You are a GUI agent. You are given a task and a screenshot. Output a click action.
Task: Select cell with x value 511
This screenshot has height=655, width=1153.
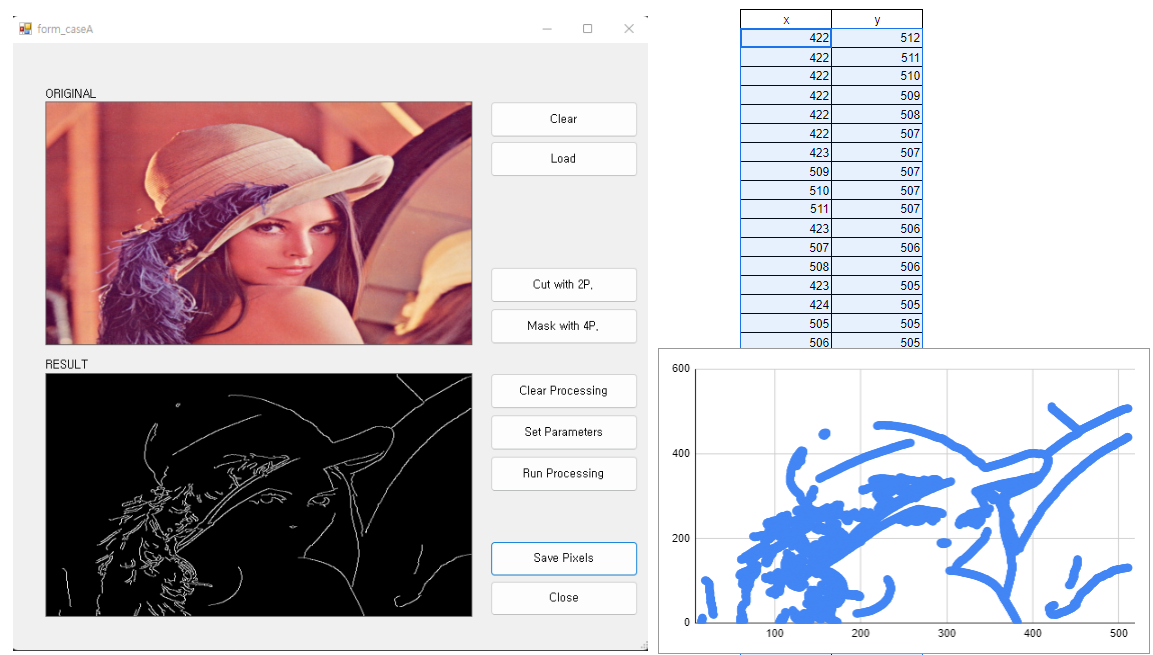(786, 210)
